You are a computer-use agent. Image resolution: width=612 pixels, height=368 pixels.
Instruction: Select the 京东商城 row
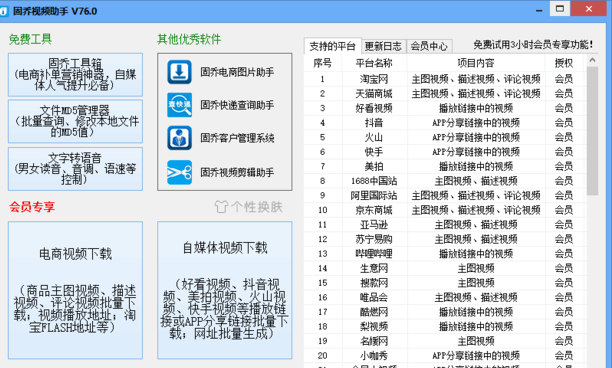pos(445,210)
